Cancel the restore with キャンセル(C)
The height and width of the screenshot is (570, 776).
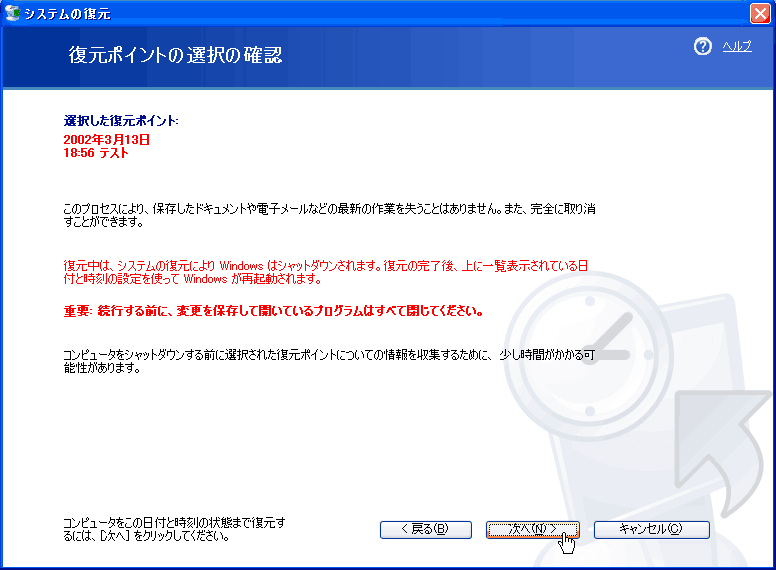click(x=651, y=529)
